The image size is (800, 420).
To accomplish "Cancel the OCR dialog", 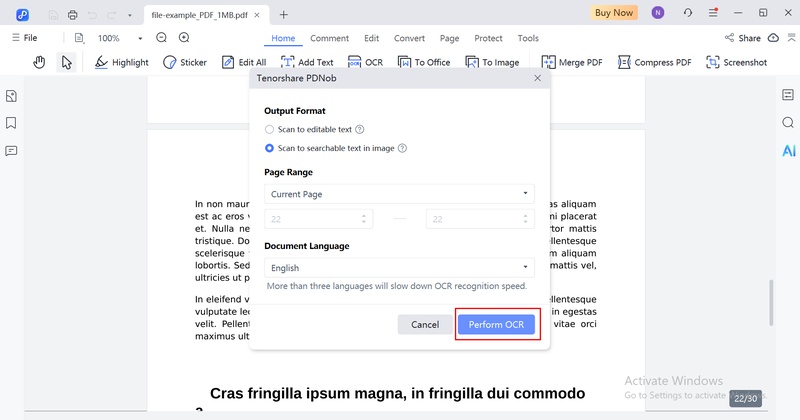I will (425, 325).
